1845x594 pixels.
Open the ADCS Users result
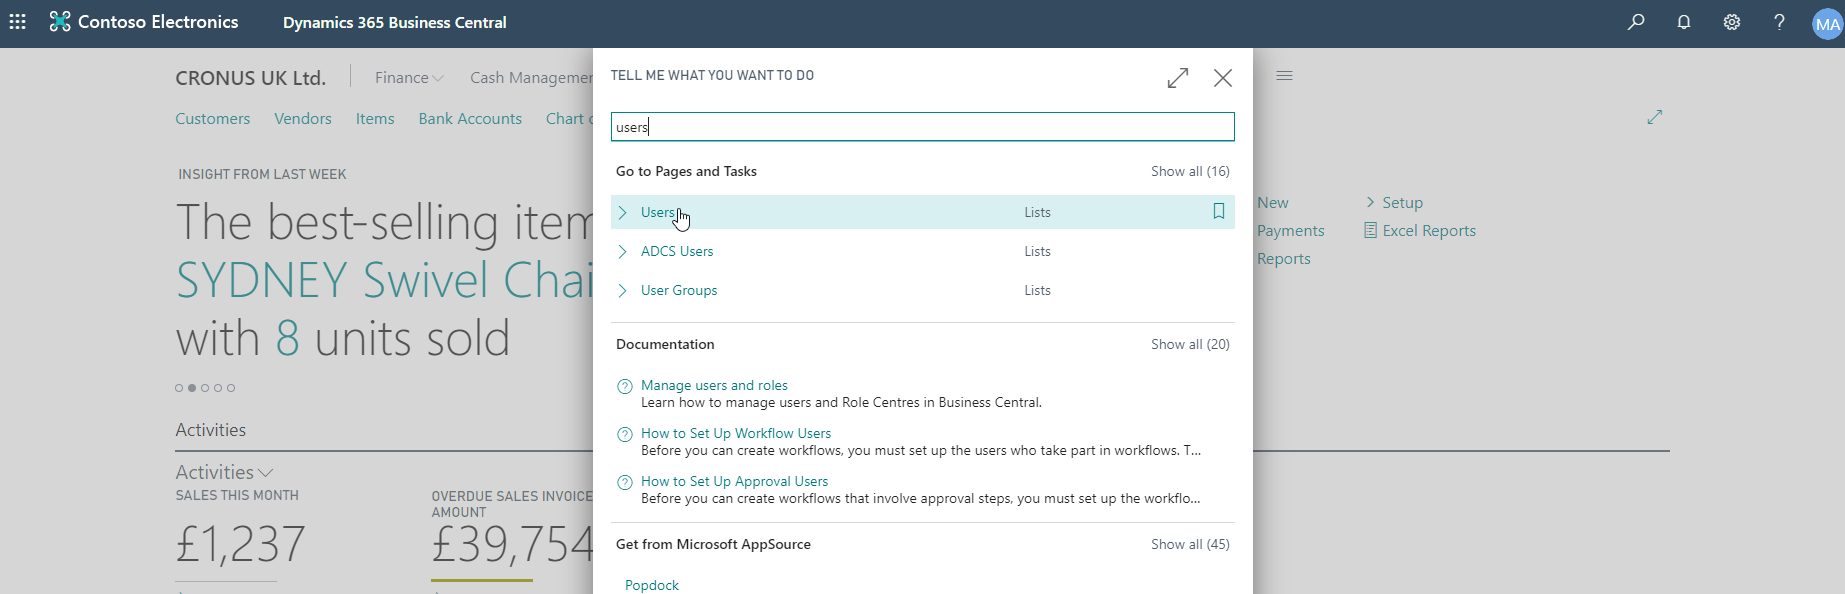click(x=677, y=251)
